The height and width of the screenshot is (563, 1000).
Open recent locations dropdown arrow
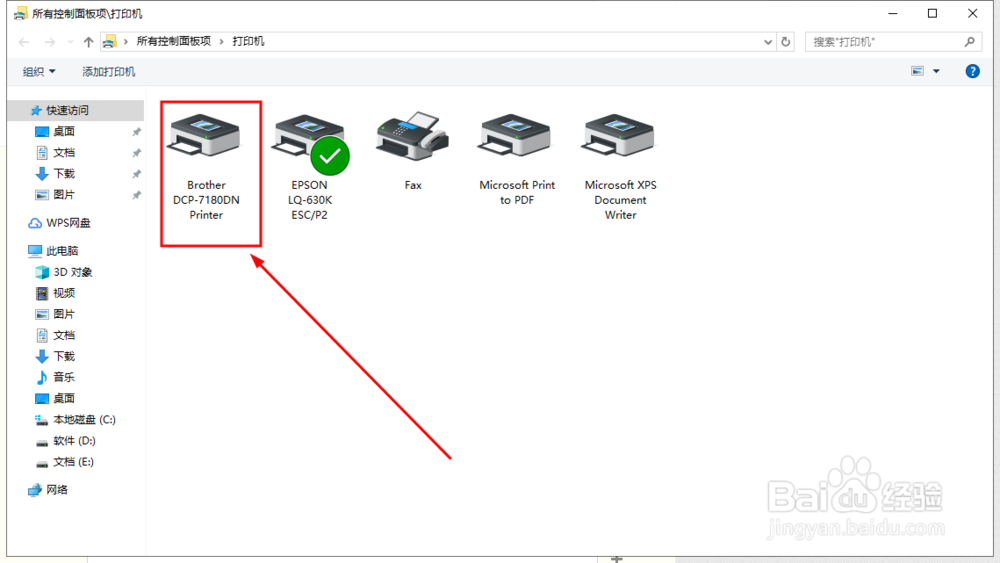70,42
